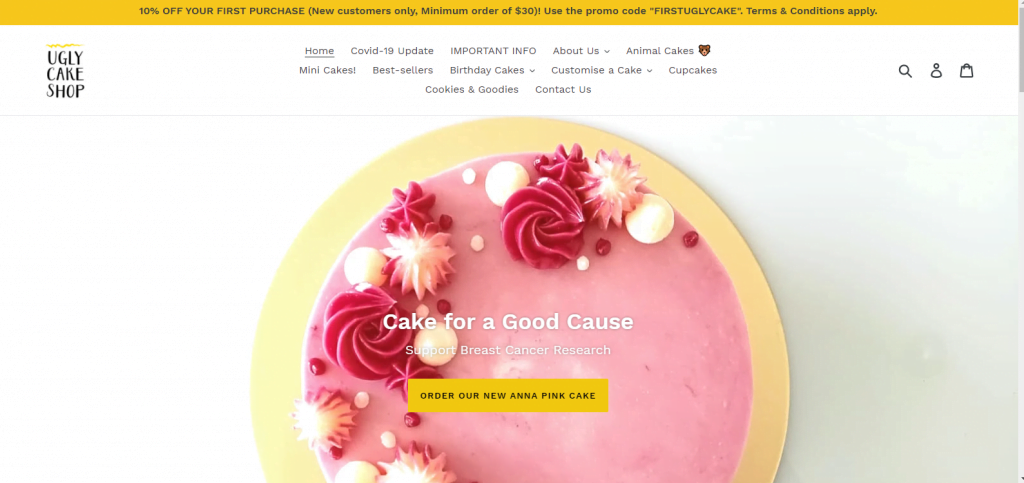Click the Cake for a Good Cause heading
The image size is (1024, 483).
tap(508, 322)
